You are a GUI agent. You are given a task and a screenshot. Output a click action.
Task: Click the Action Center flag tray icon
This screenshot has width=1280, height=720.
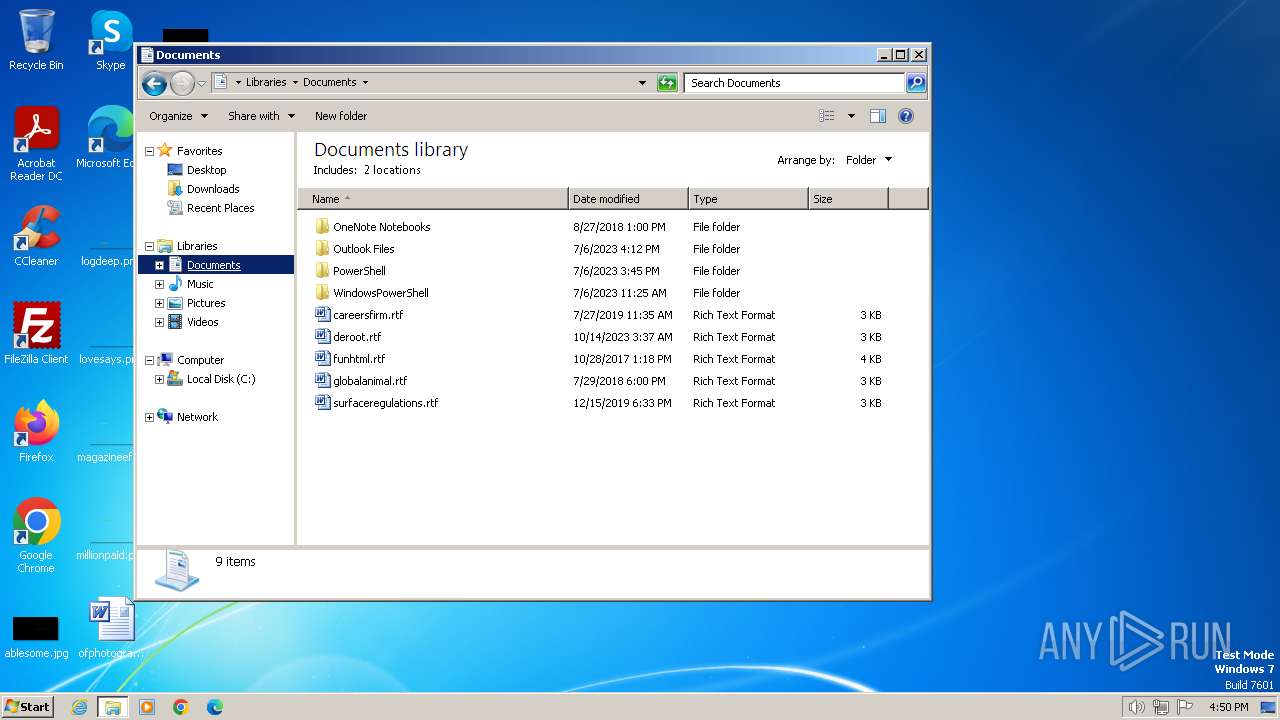point(1185,707)
